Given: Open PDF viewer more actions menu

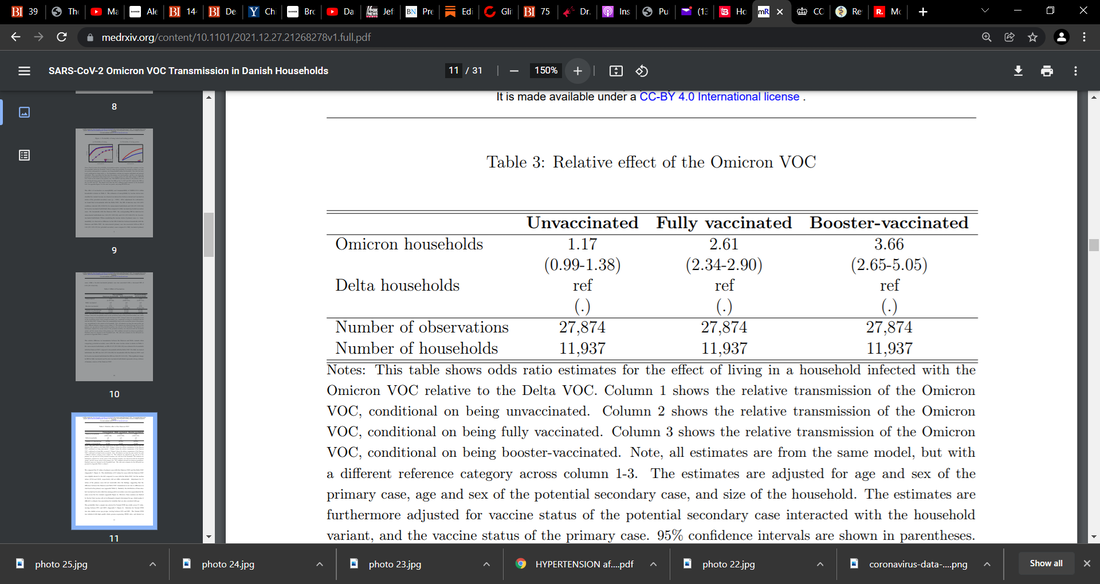Looking at the screenshot, I should point(1075,71).
